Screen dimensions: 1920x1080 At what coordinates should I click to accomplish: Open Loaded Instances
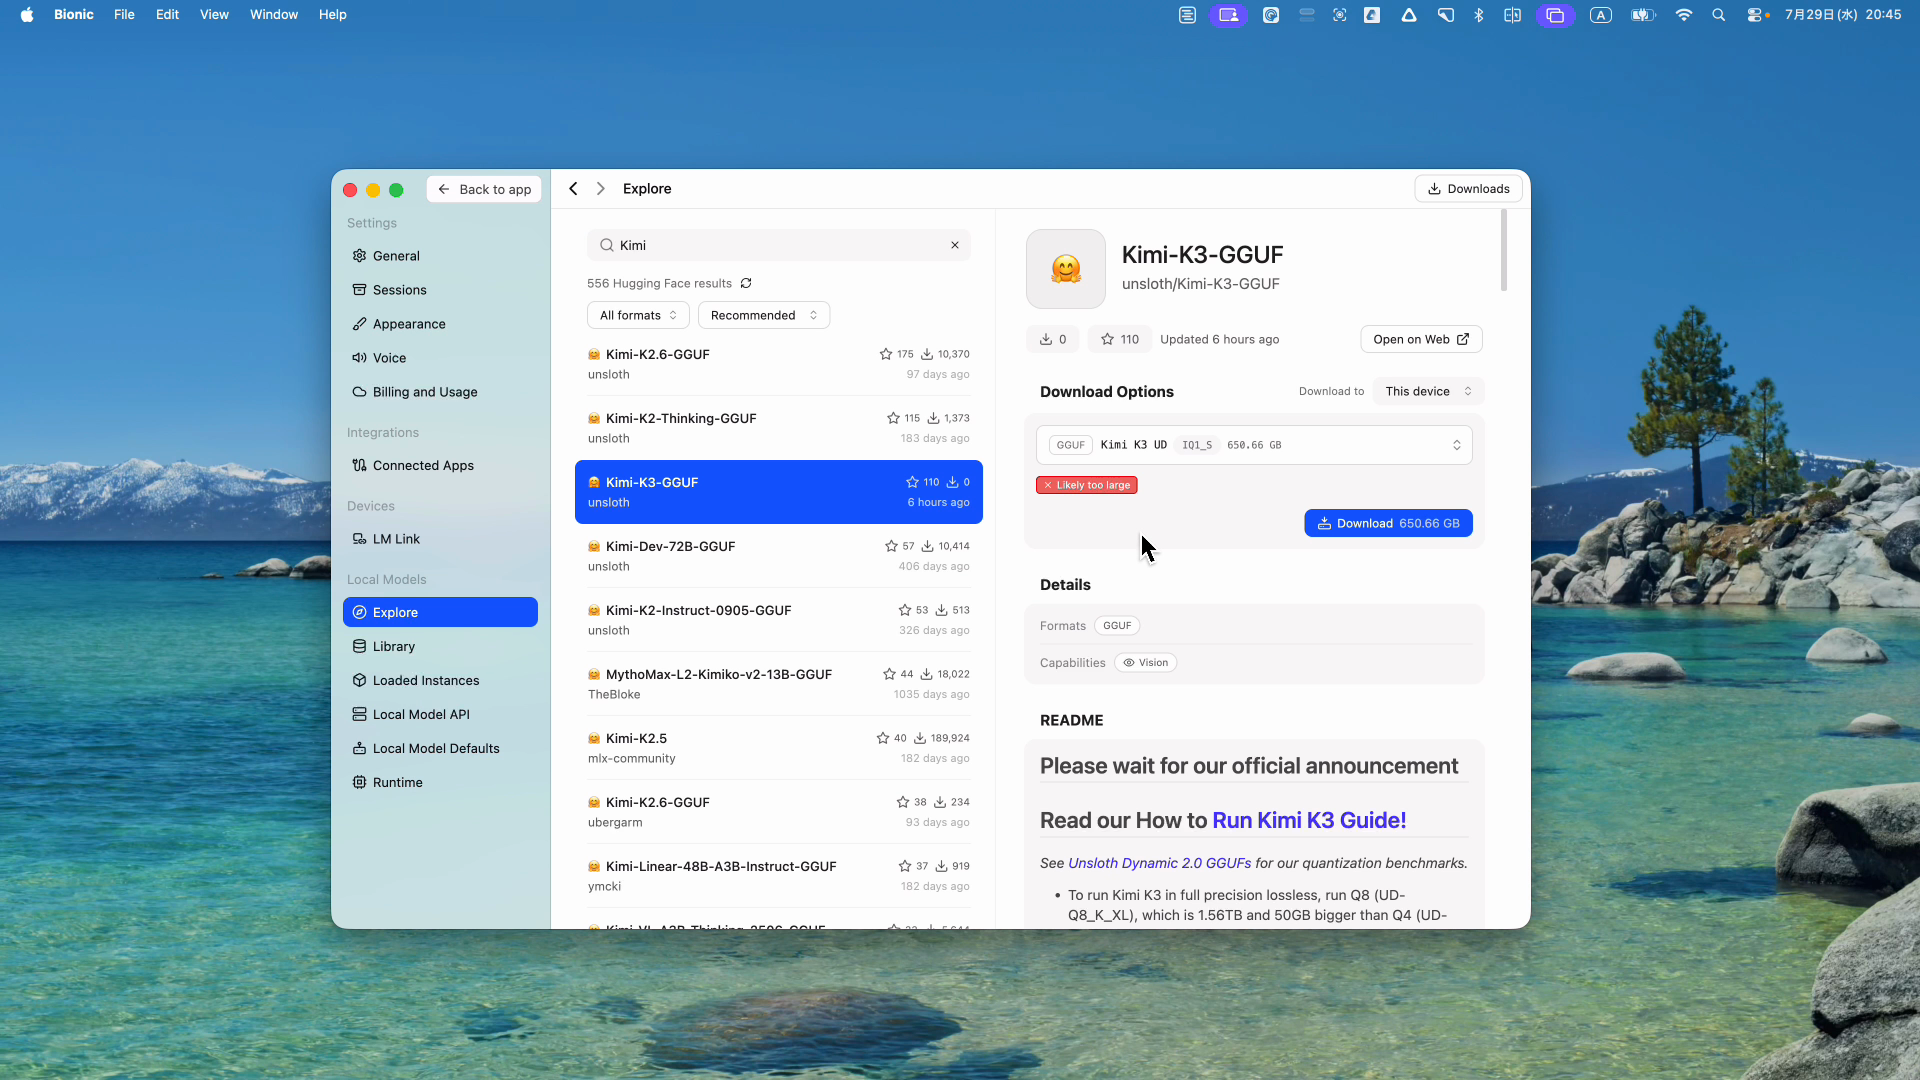(440, 680)
